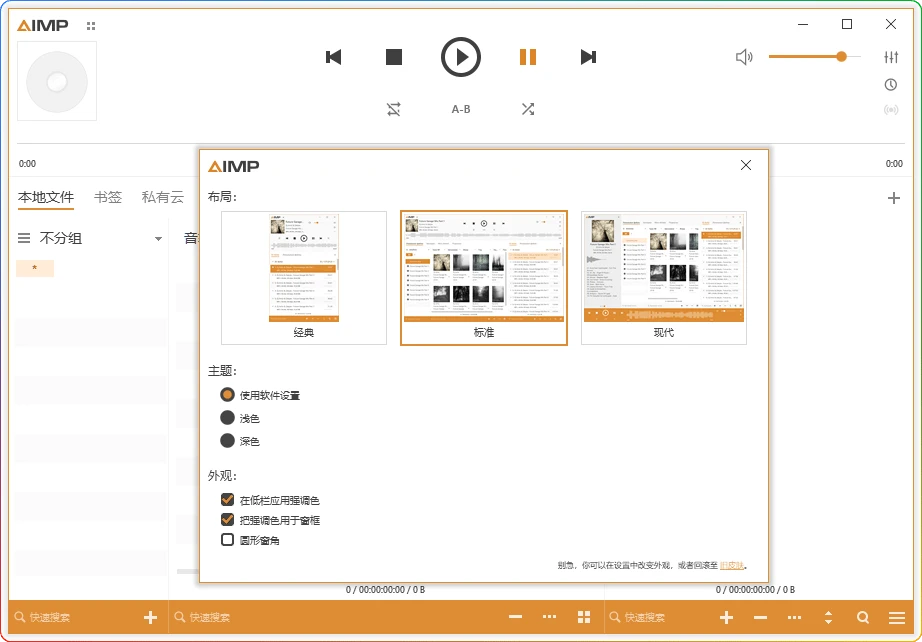Screen dimensions: 922x642
Task: Activate the magnifier search icon
Action: (863, 617)
